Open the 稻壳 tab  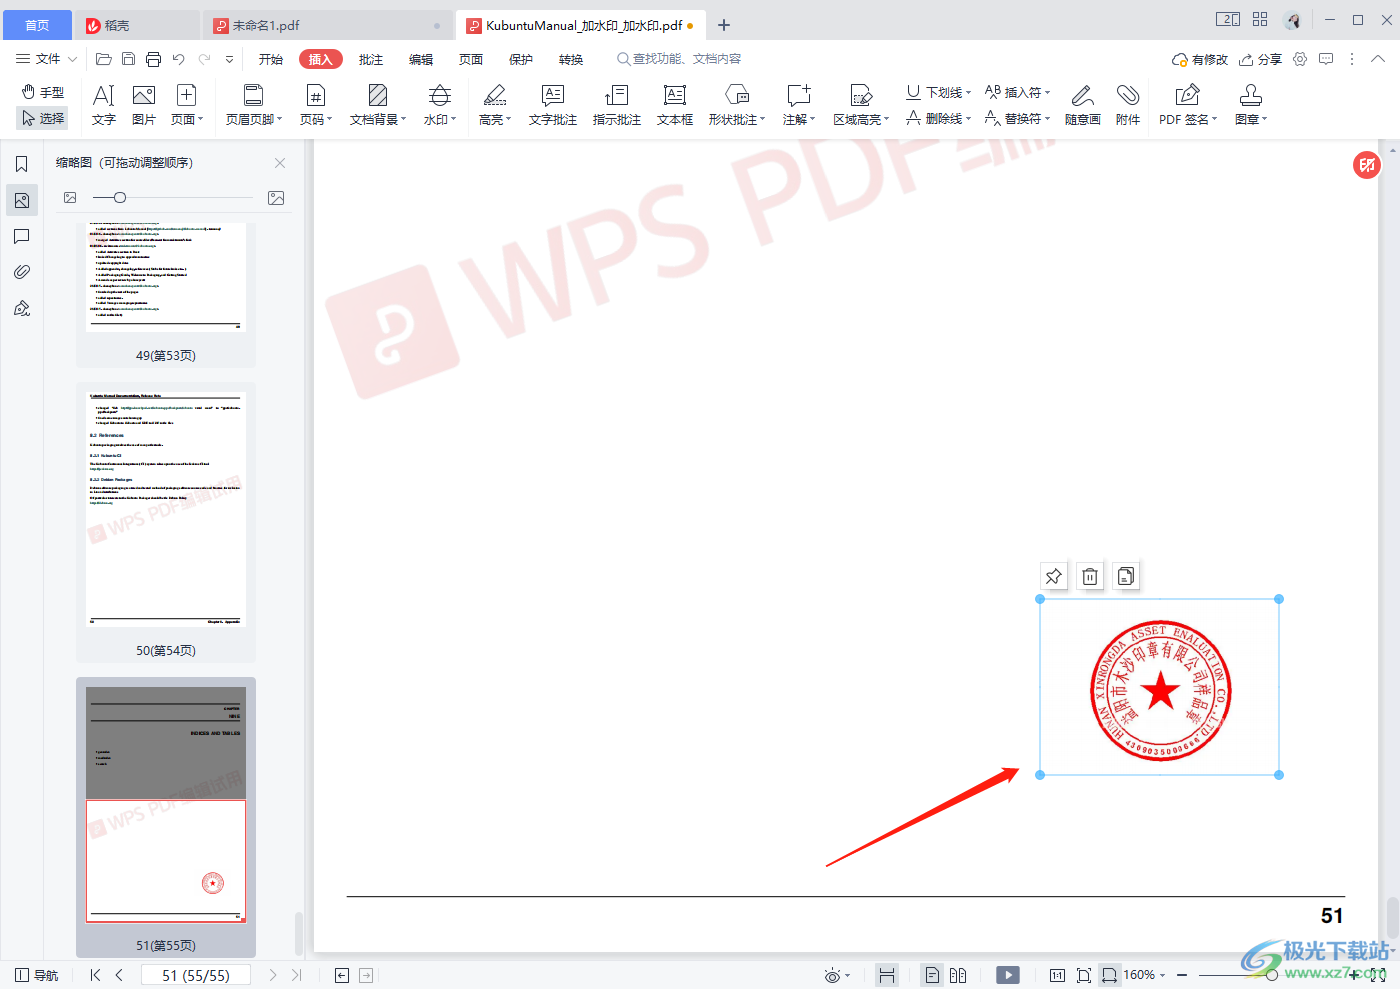(138, 25)
